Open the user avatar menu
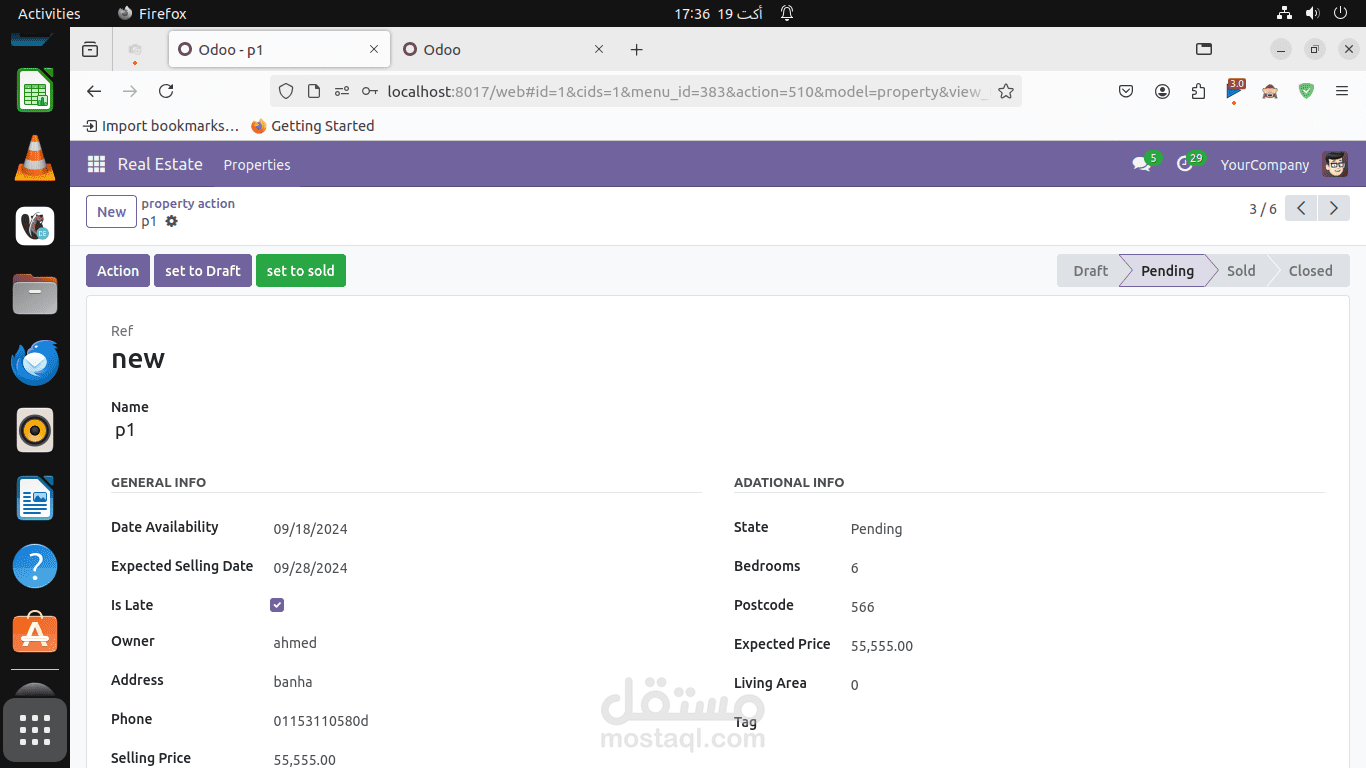1366x768 pixels. pos(1335,164)
